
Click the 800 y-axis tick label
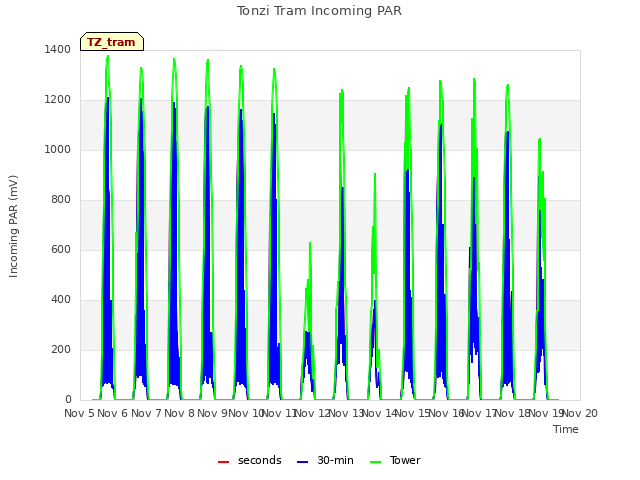pyautogui.click(x=61, y=200)
